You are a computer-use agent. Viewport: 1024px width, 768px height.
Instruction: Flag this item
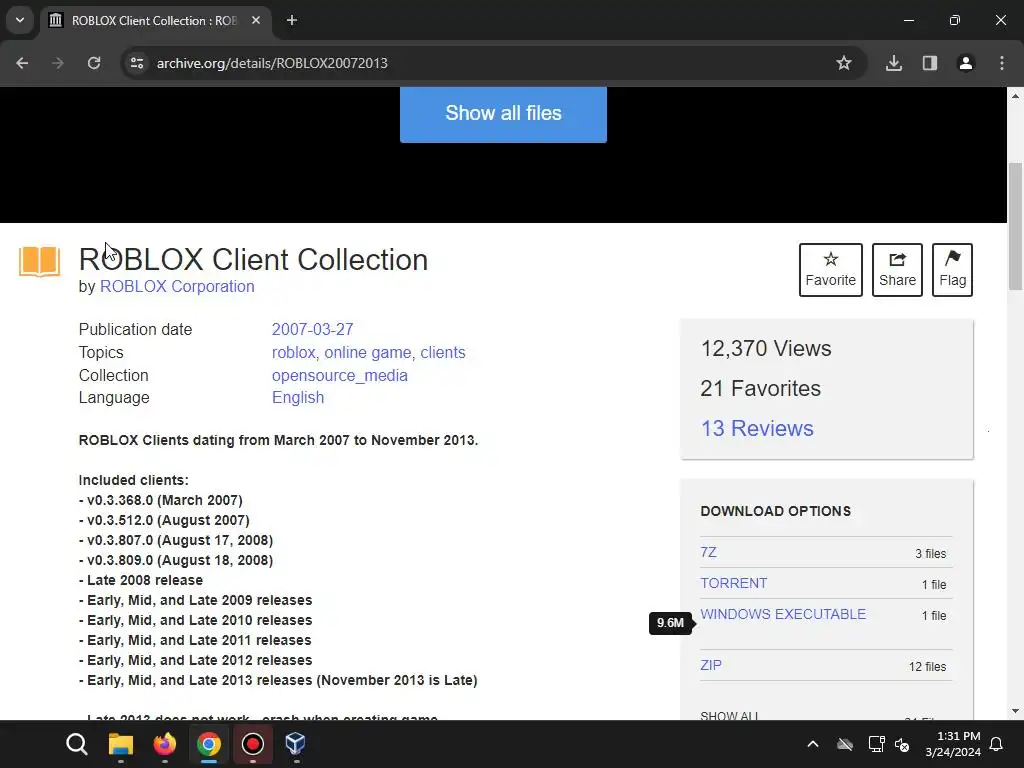click(x=952, y=270)
